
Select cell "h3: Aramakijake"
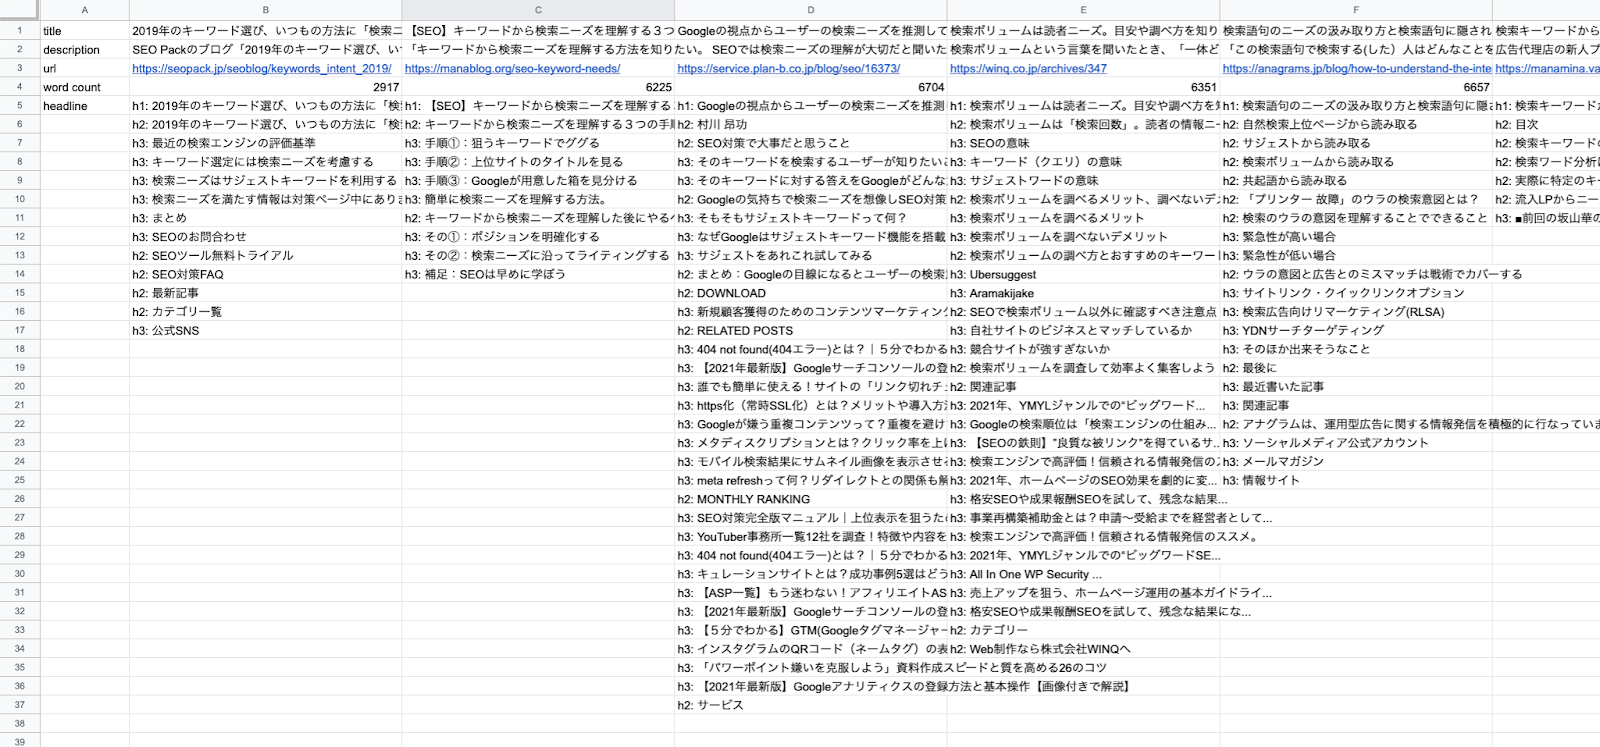[1083, 293]
